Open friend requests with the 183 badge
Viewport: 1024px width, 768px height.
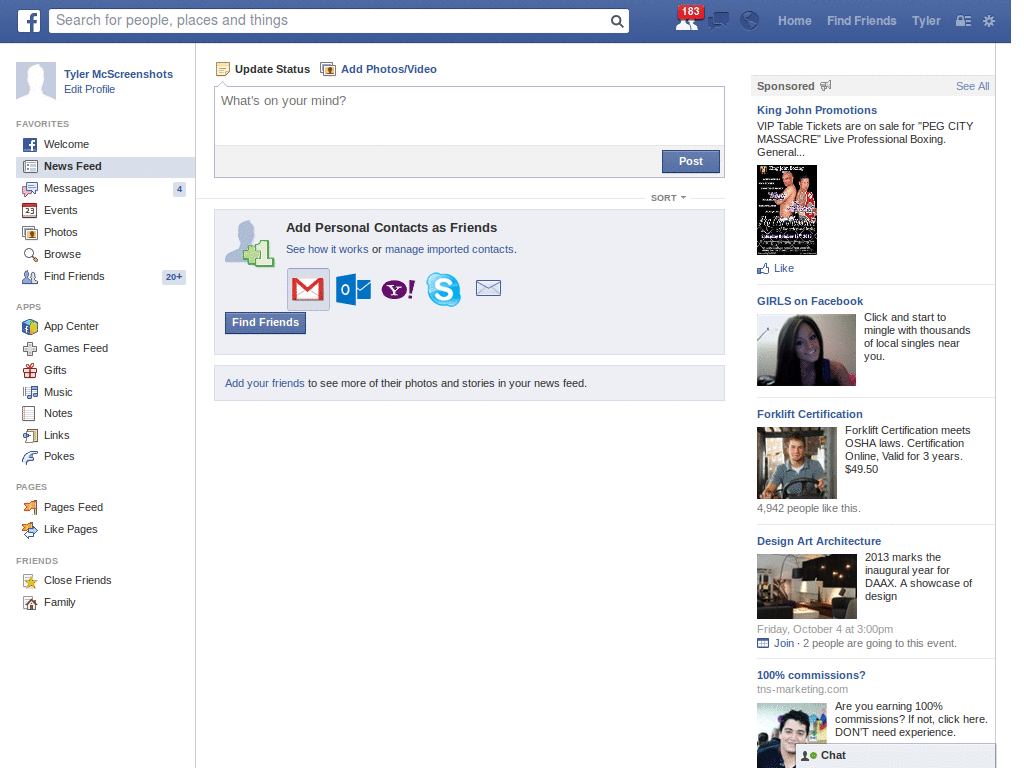[x=686, y=20]
